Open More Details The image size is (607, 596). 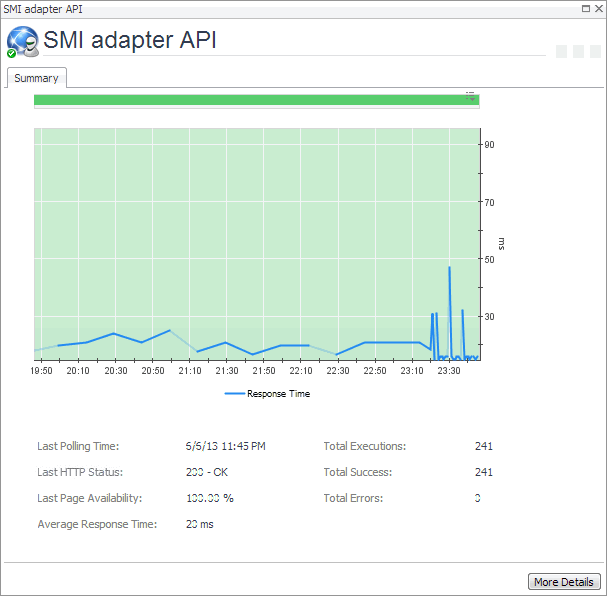[563, 582]
